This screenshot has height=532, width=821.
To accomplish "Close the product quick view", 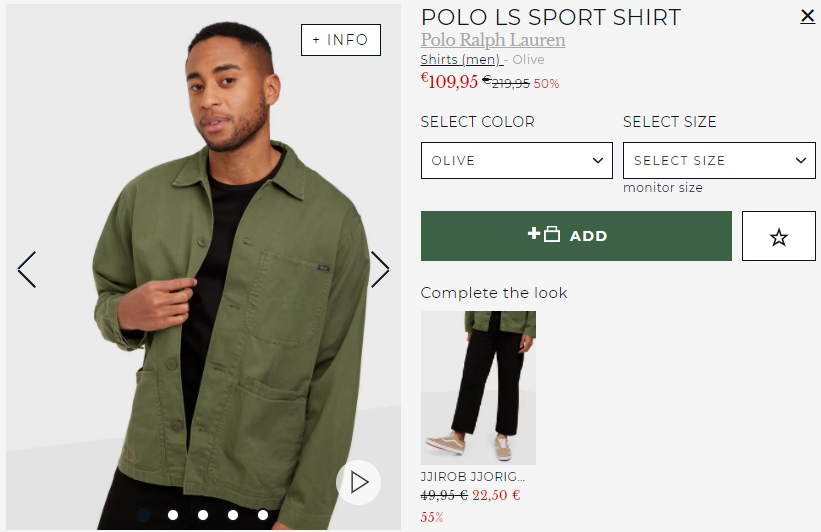I will click(807, 16).
